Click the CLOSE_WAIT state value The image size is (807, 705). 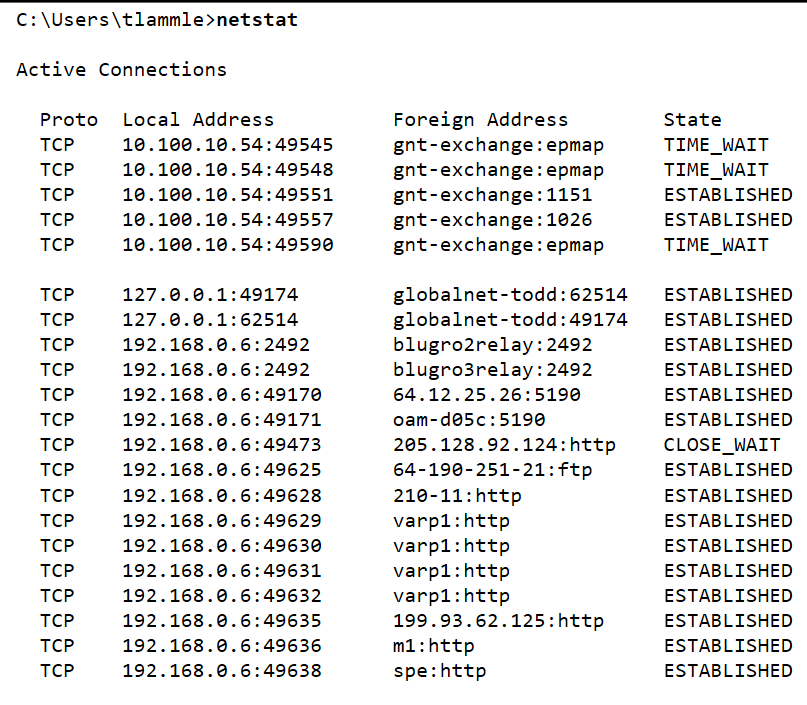tap(722, 445)
